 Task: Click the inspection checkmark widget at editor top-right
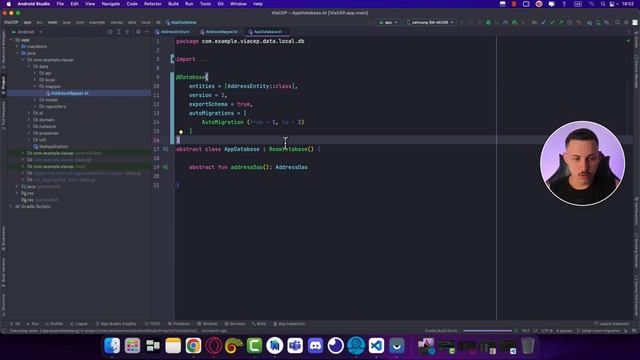(x=629, y=40)
